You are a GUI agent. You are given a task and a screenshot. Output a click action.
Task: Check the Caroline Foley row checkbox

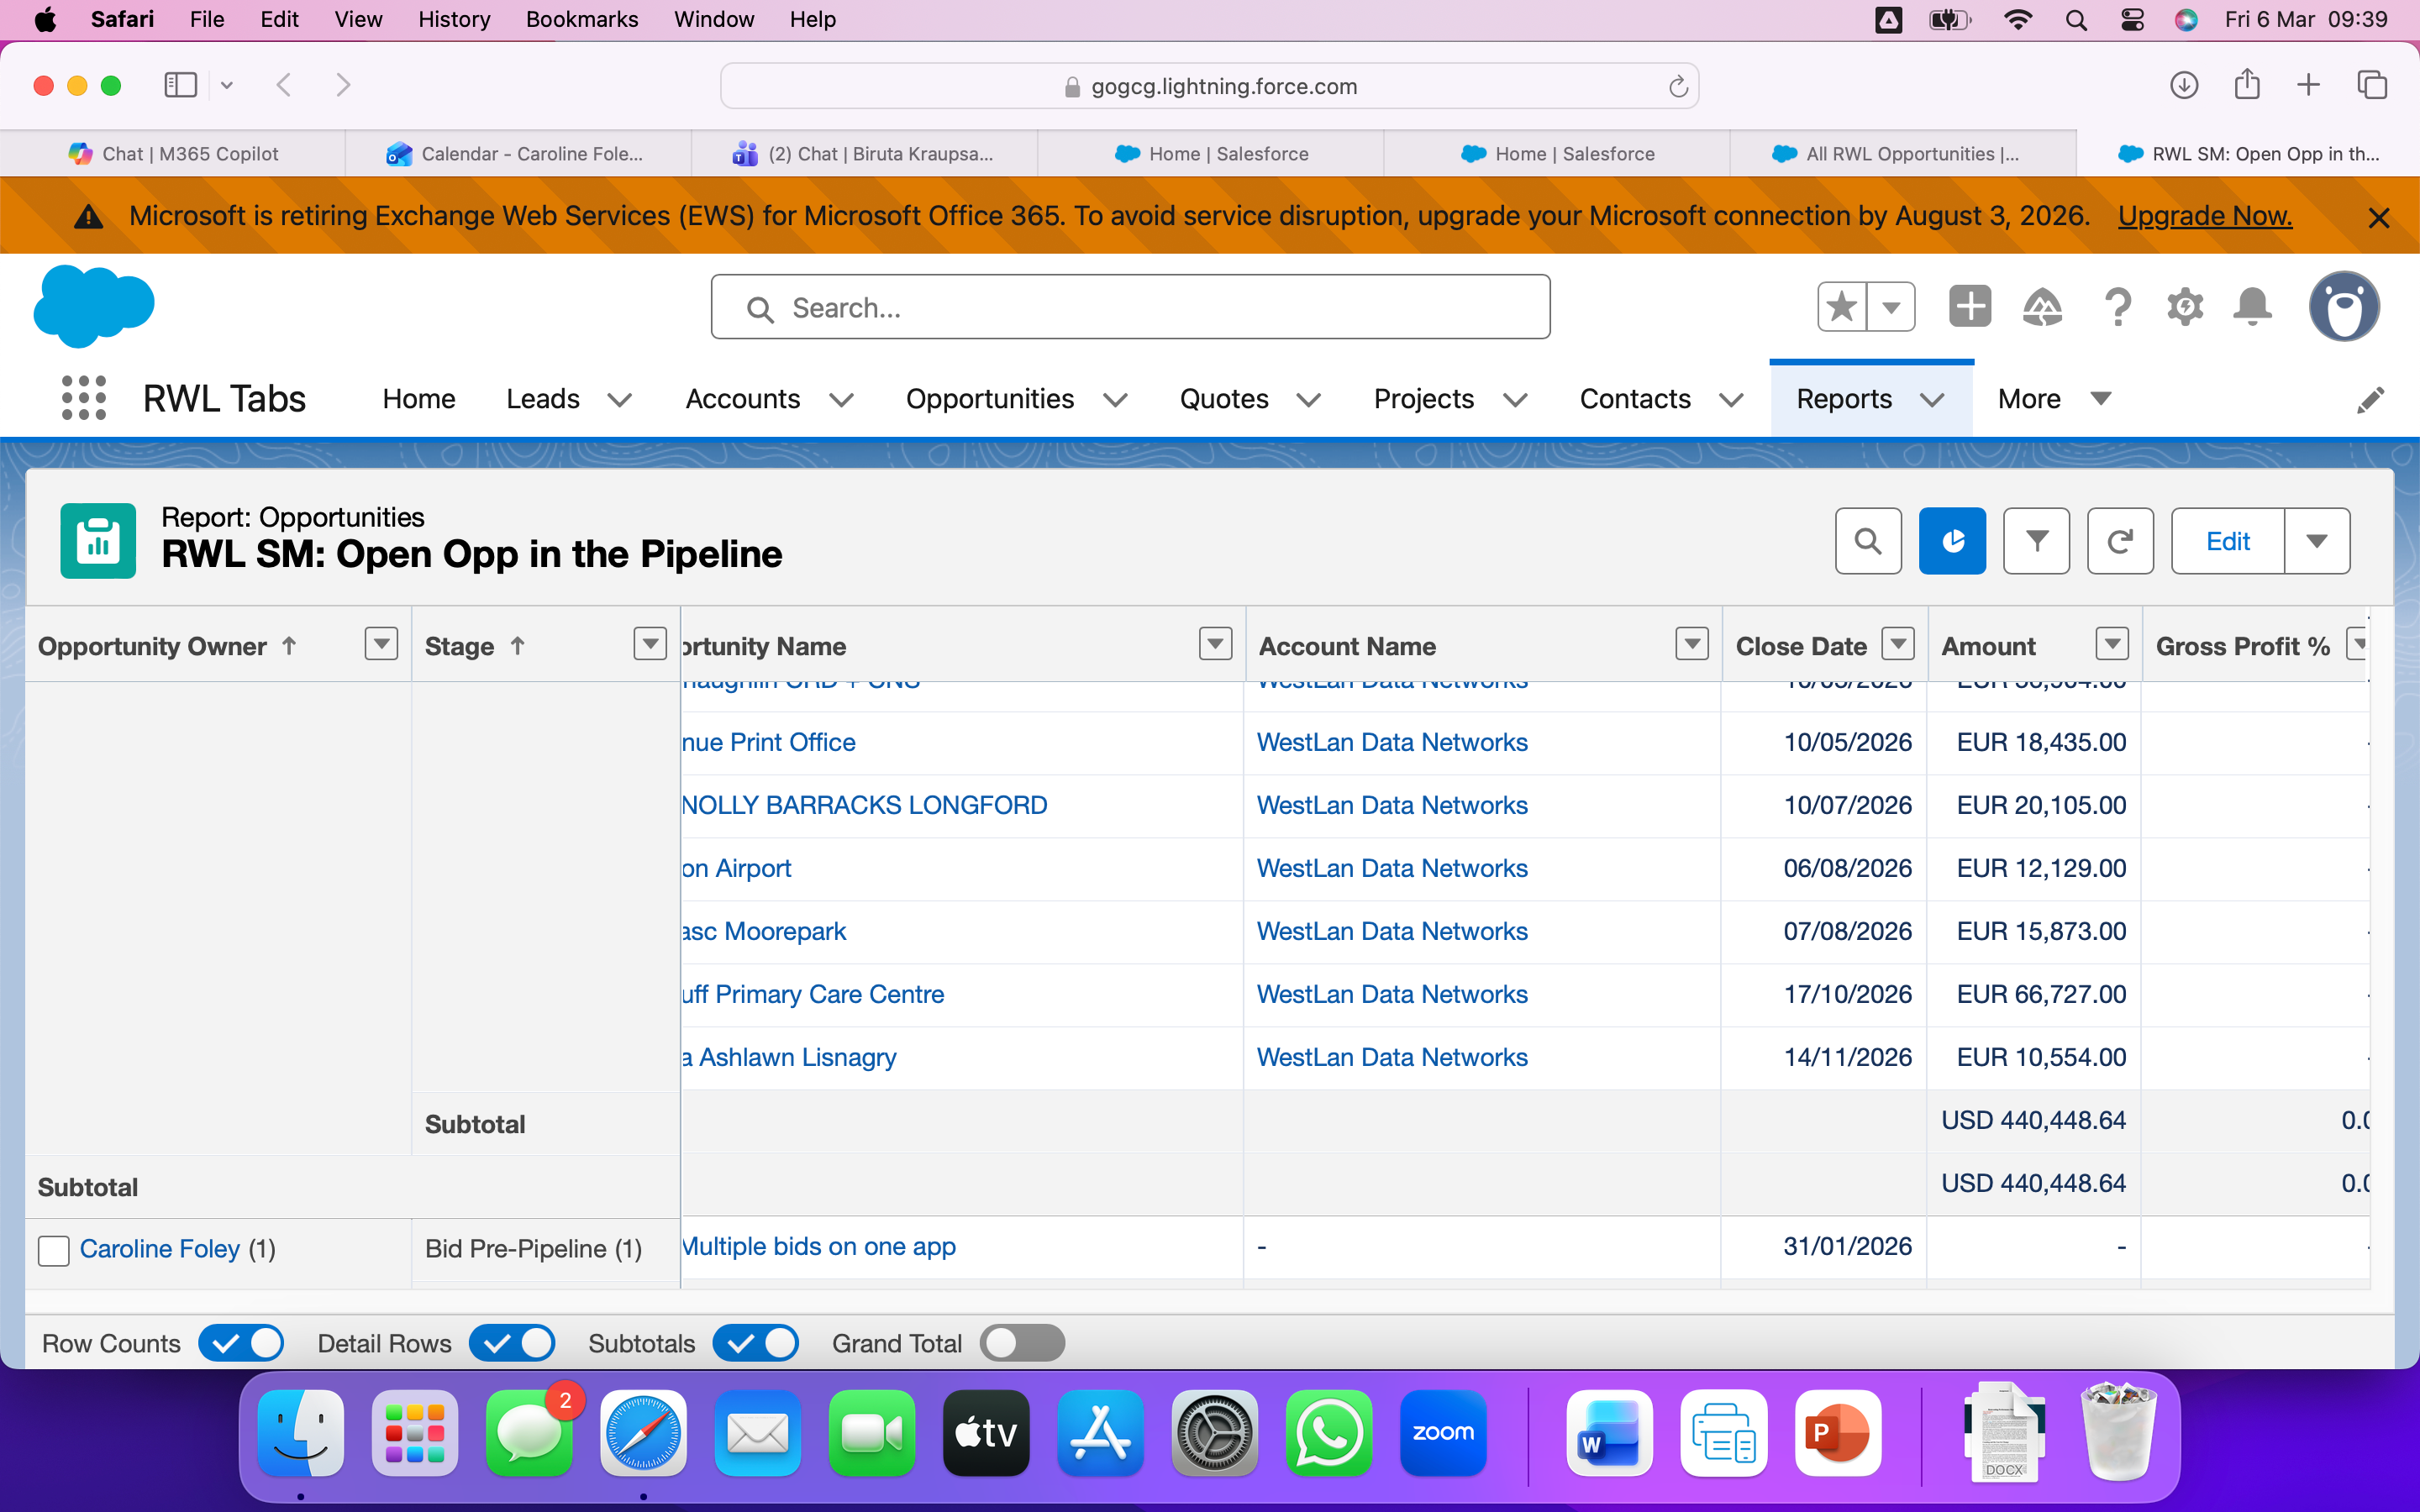pos(54,1250)
